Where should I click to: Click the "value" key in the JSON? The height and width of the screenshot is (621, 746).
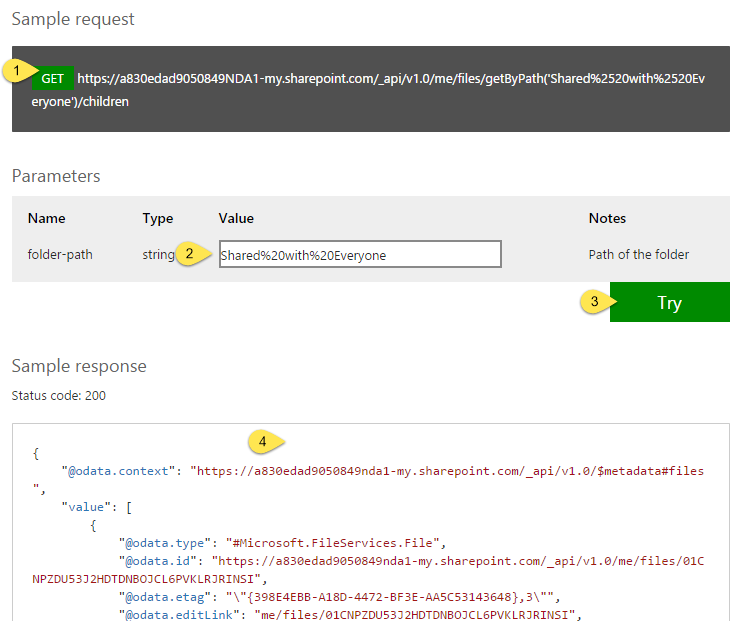point(86,507)
